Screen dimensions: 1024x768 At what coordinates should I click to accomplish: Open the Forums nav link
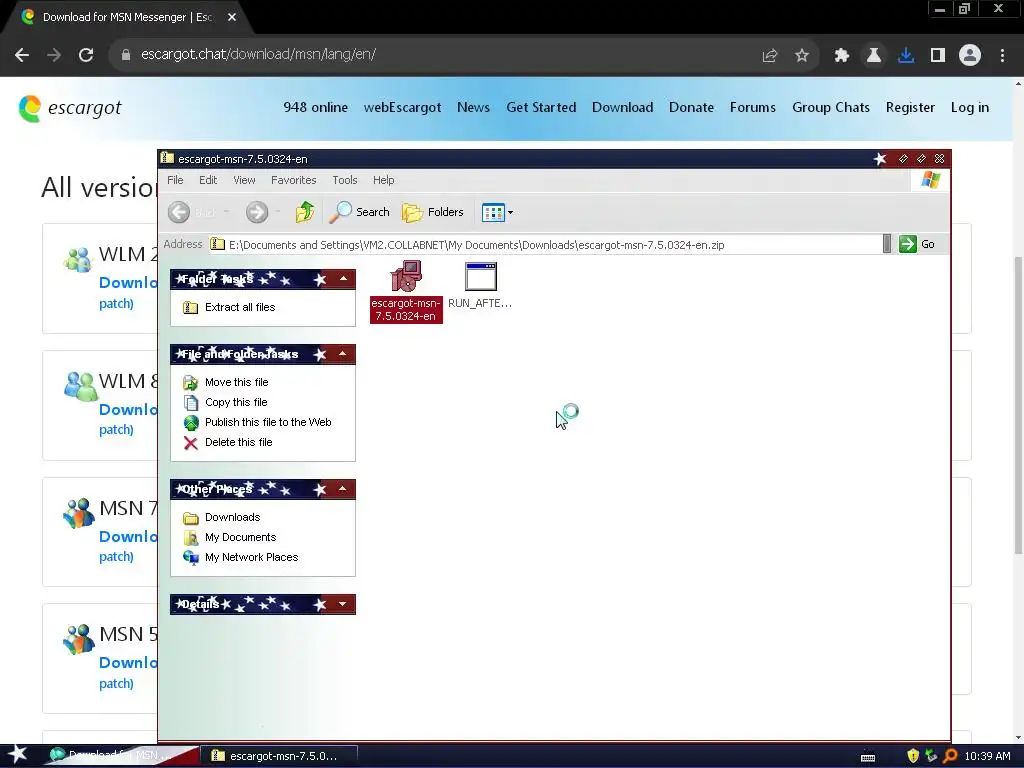click(x=753, y=107)
